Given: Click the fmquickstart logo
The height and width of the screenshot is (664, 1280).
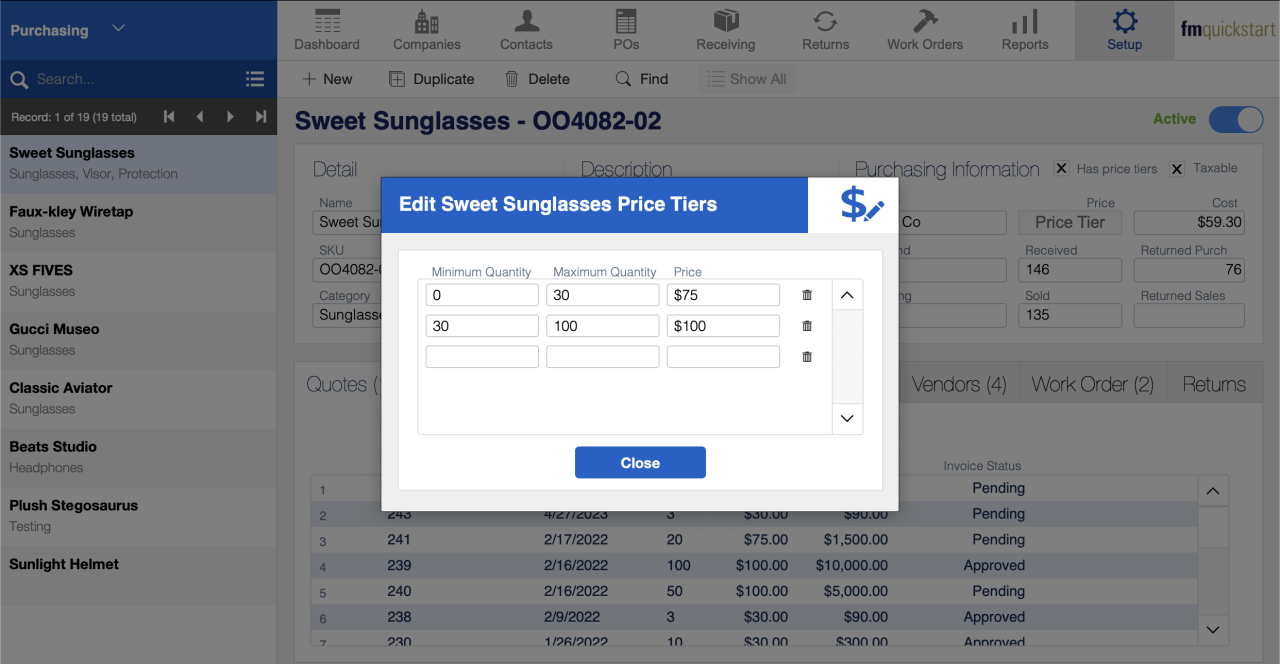Looking at the screenshot, I should tap(1227, 29).
